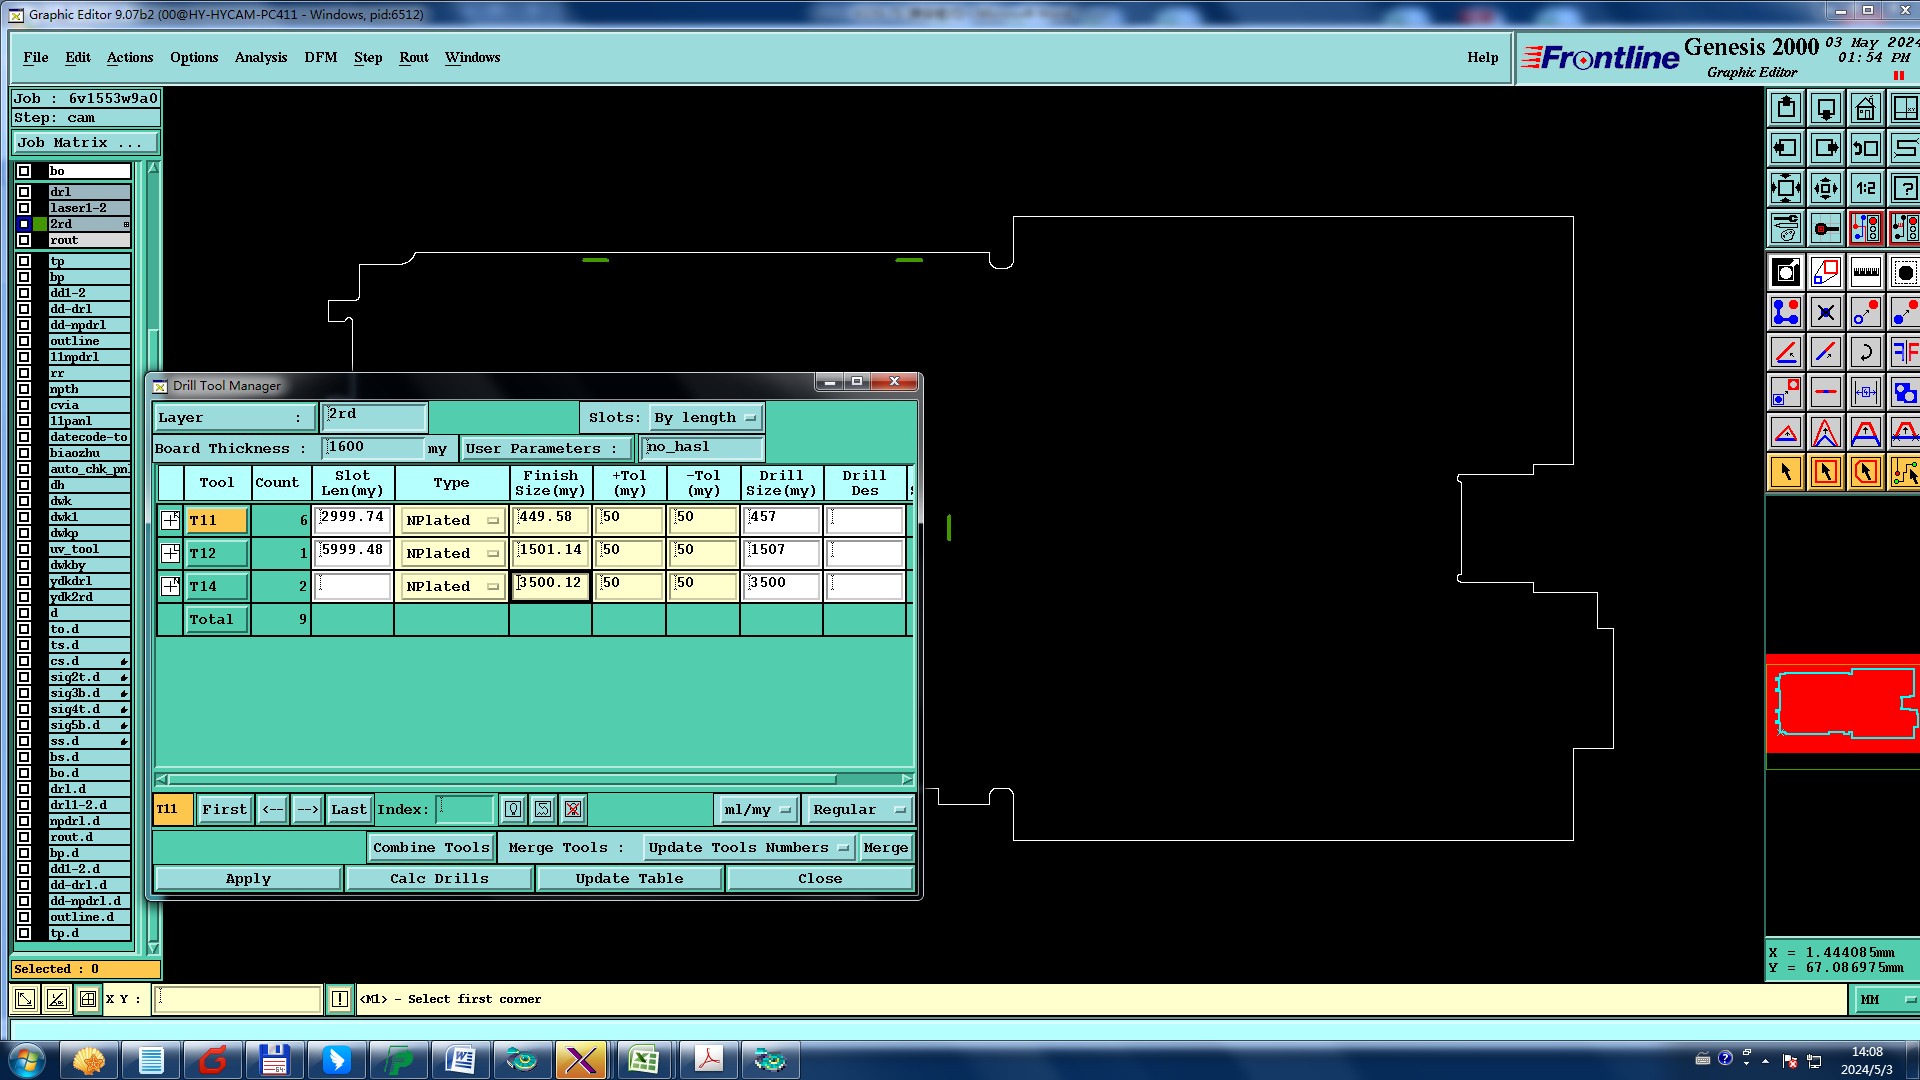Screen dimensions: 1920x1080
Task: Toggle the rout layer checkbox
Action: pyautogui.click(x=24, y=240)
